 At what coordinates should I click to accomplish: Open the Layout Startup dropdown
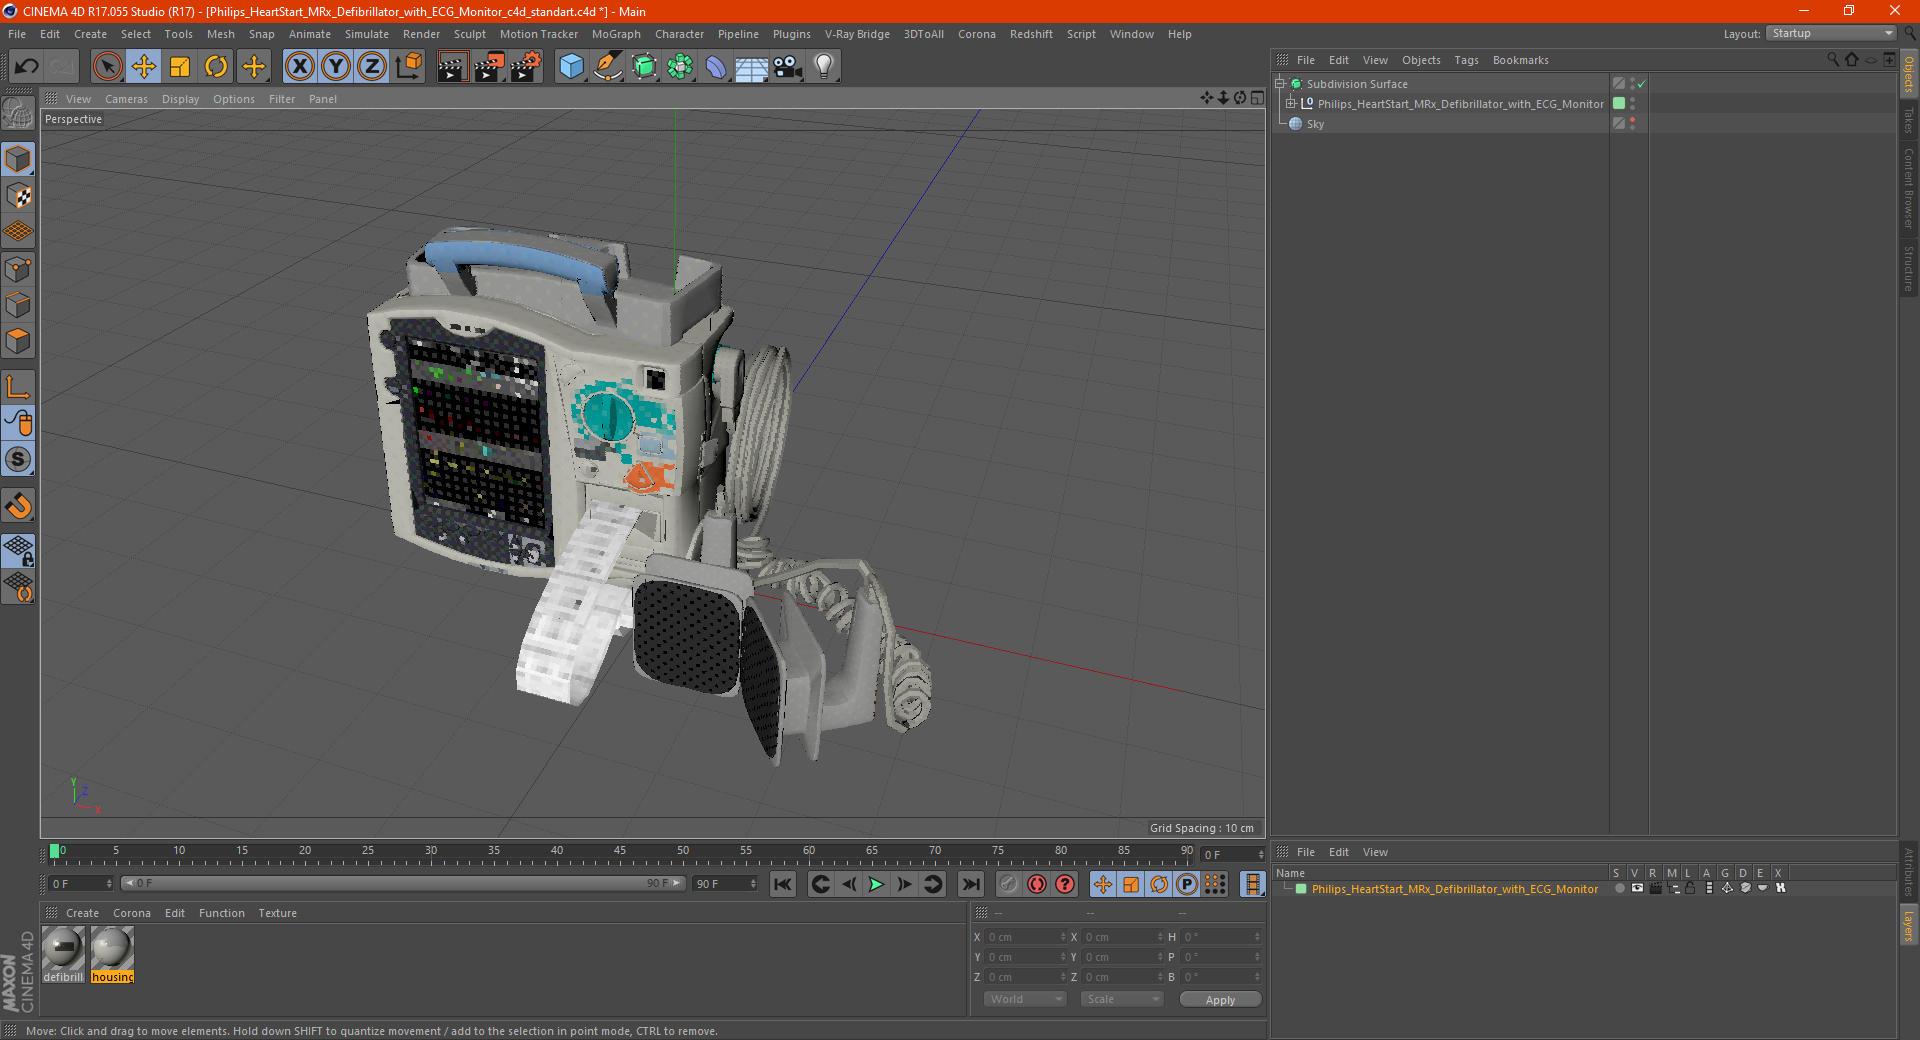click(x=1832, y=33)
